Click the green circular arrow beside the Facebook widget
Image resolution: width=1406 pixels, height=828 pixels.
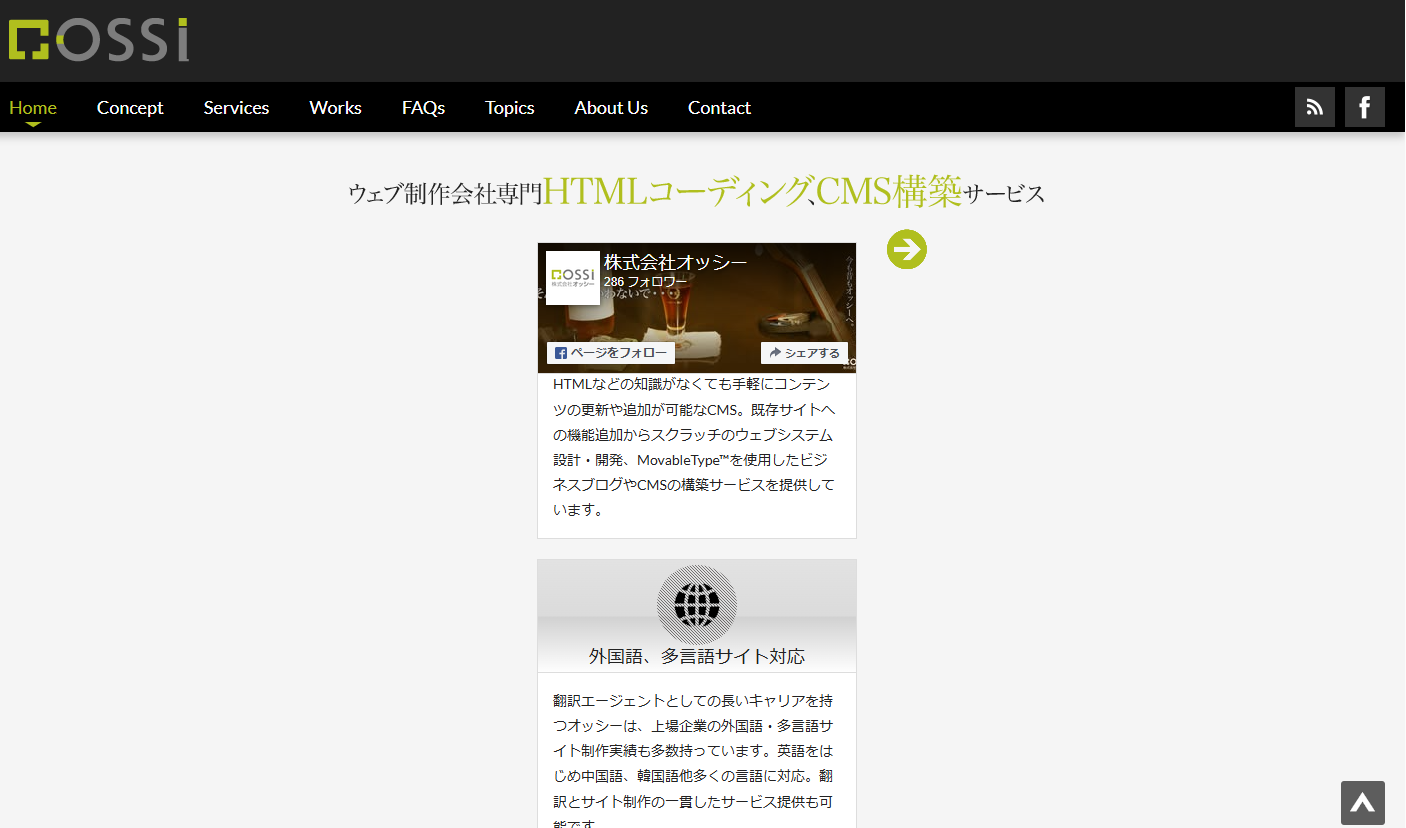pyautogui.click(x=906, y=250)
